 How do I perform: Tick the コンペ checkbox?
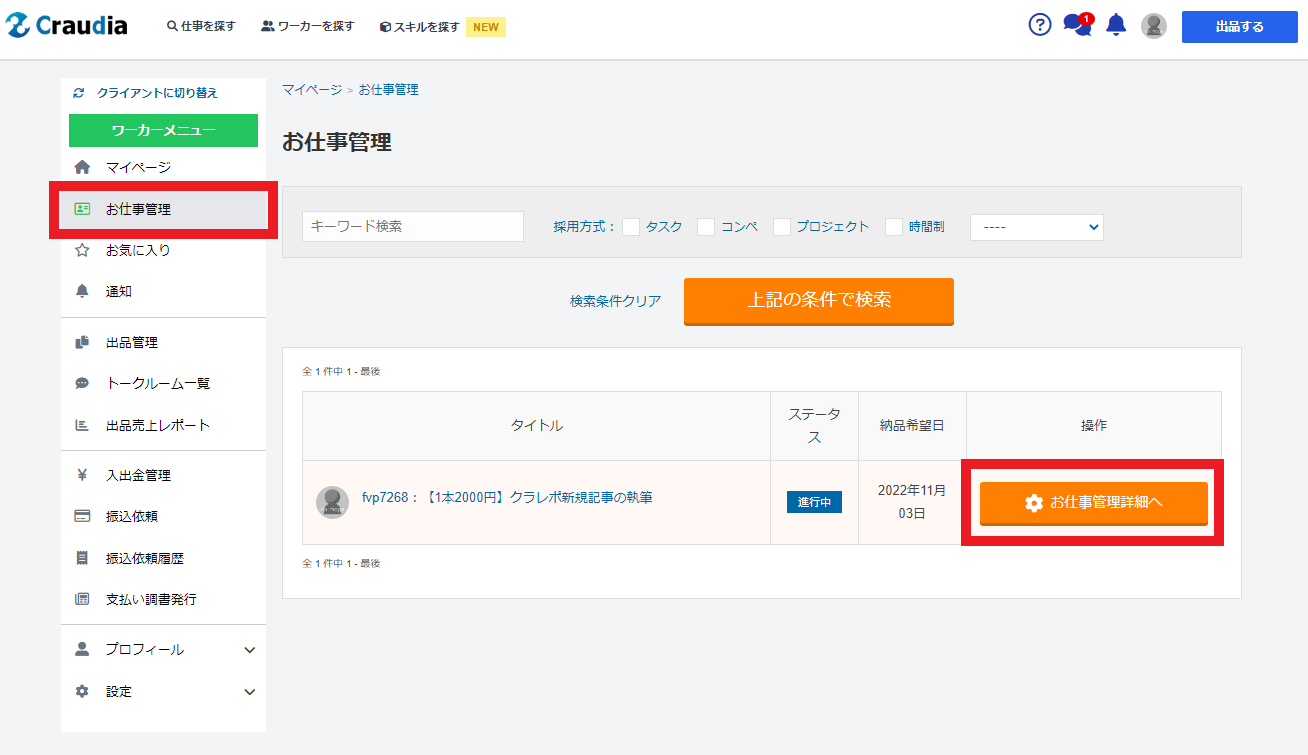706,227
